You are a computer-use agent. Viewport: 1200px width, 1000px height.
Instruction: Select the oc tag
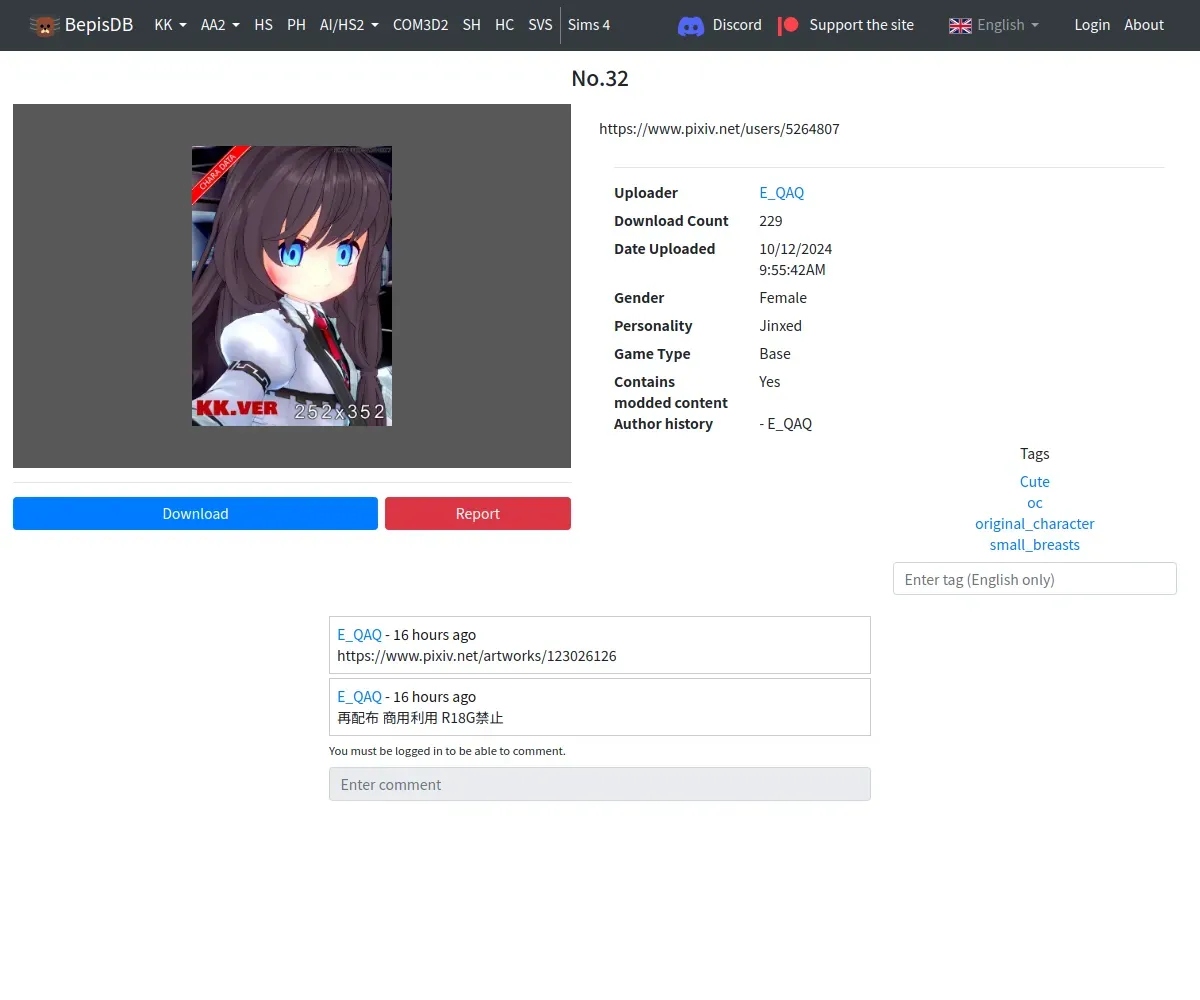pyautogui.click(x=1035, y=503)
